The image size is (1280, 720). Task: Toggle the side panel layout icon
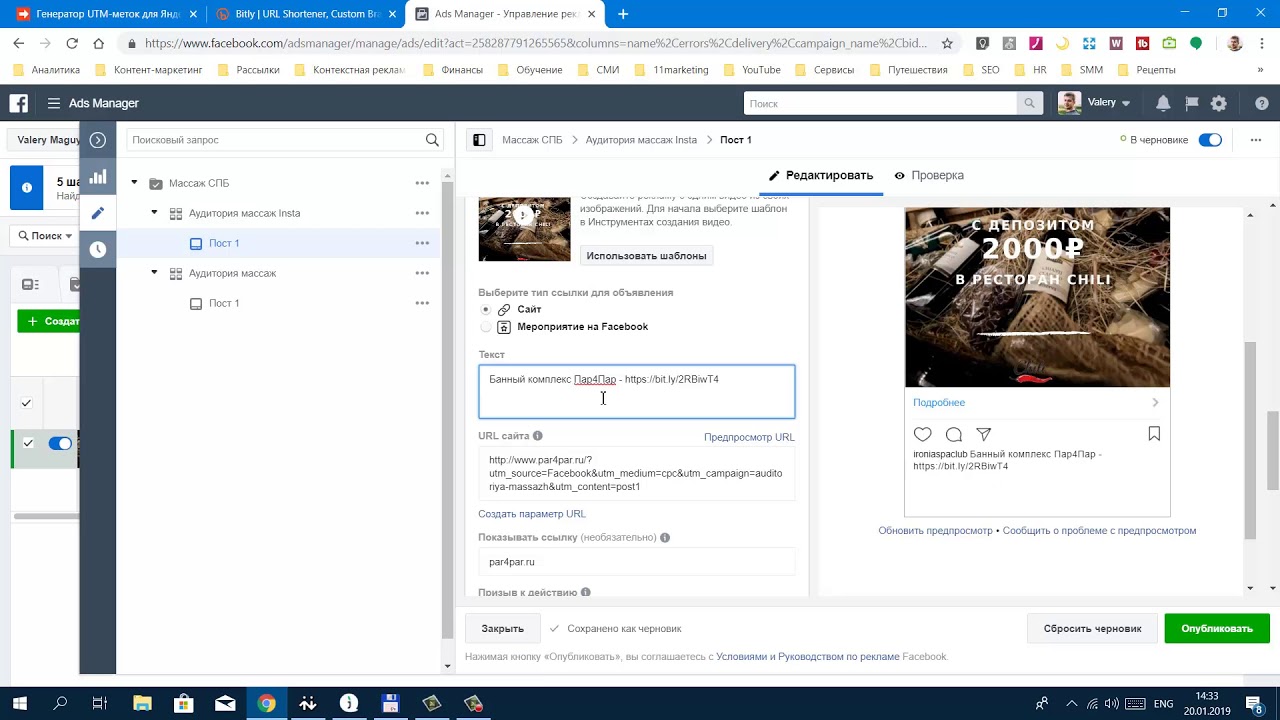pyautogui.click(x=479, y=140)
